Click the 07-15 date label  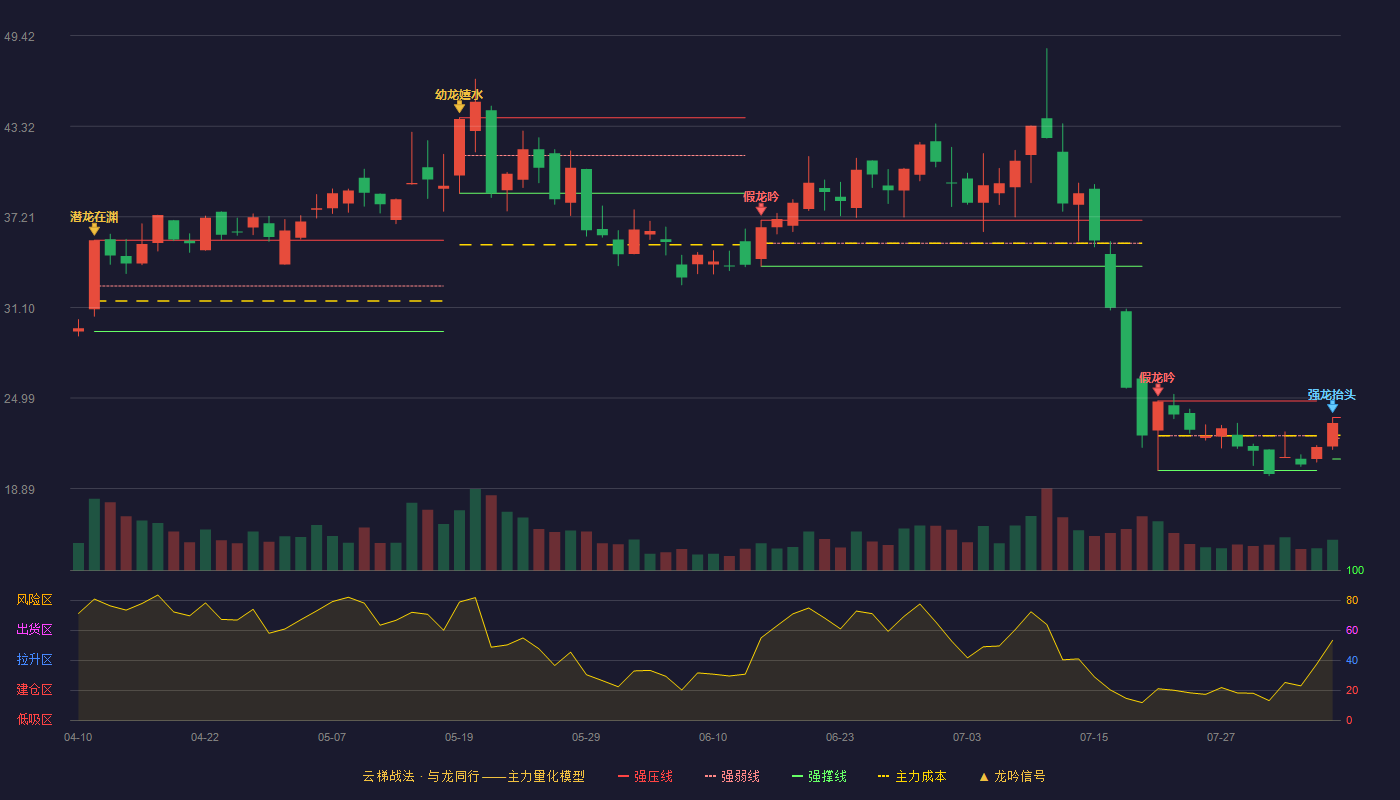coord(1094,737)
